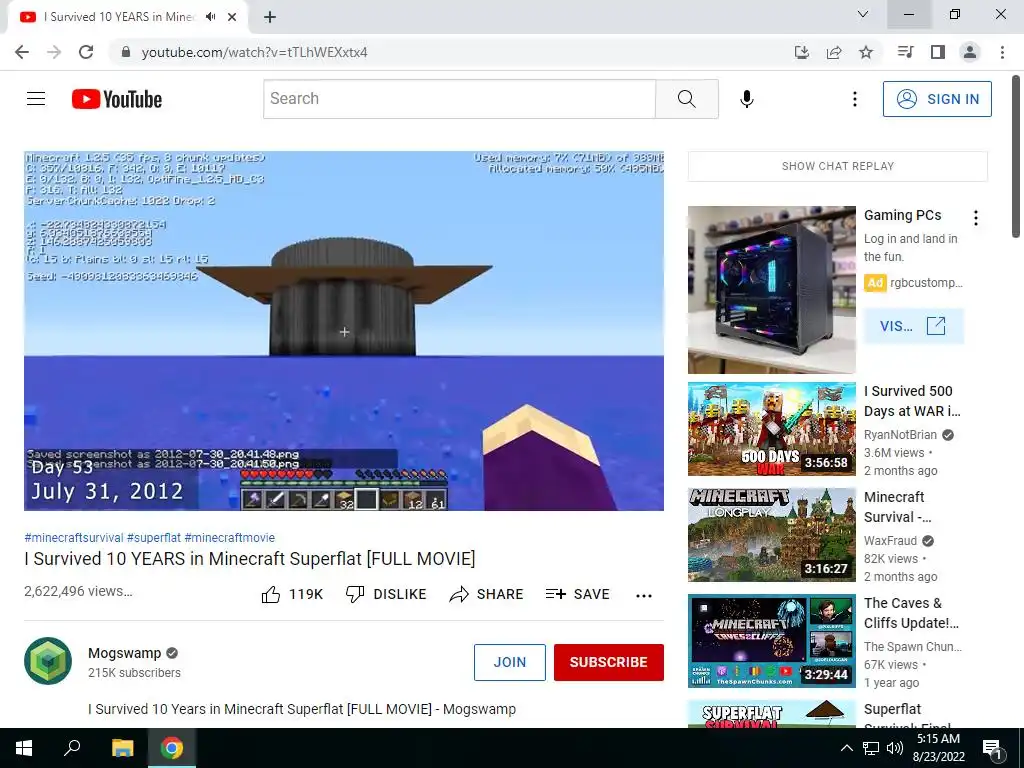Click the search magnifier button
The height and width of the screenshot is (768, 1024).
tap(686, 99)
